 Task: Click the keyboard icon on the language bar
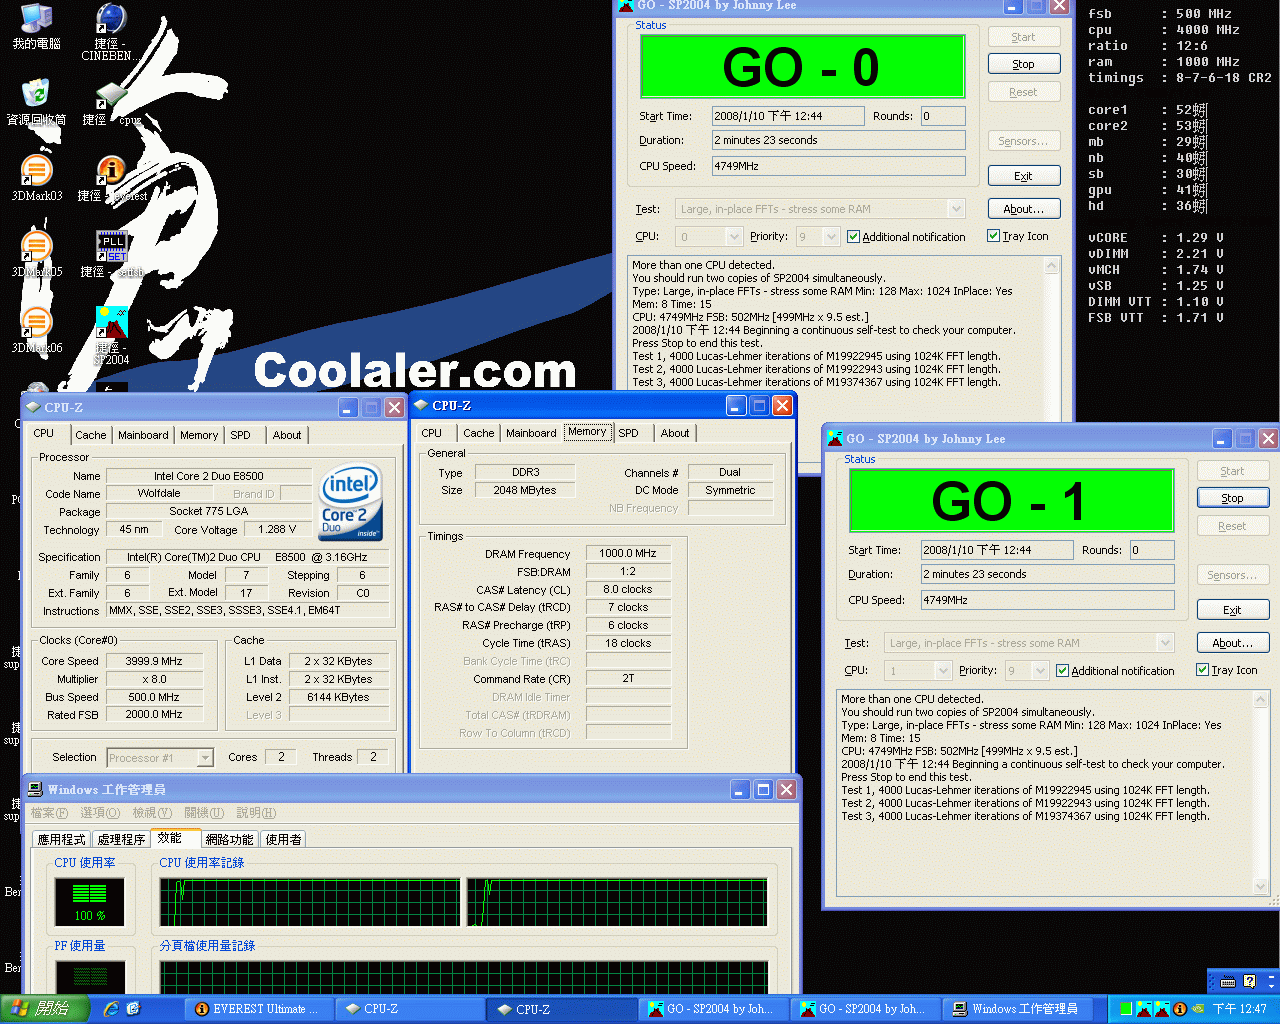coord(1228,981)
